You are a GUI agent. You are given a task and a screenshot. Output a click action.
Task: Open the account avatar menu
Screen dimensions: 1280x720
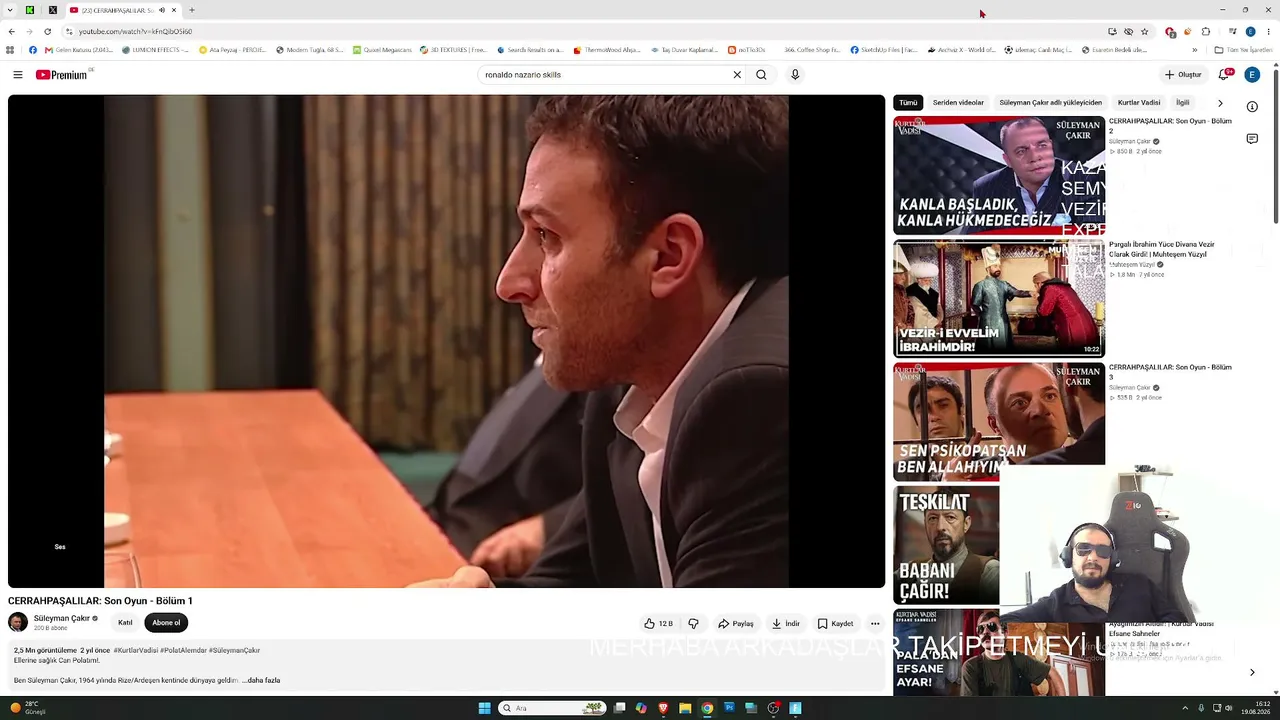(x=1252, y=75)
